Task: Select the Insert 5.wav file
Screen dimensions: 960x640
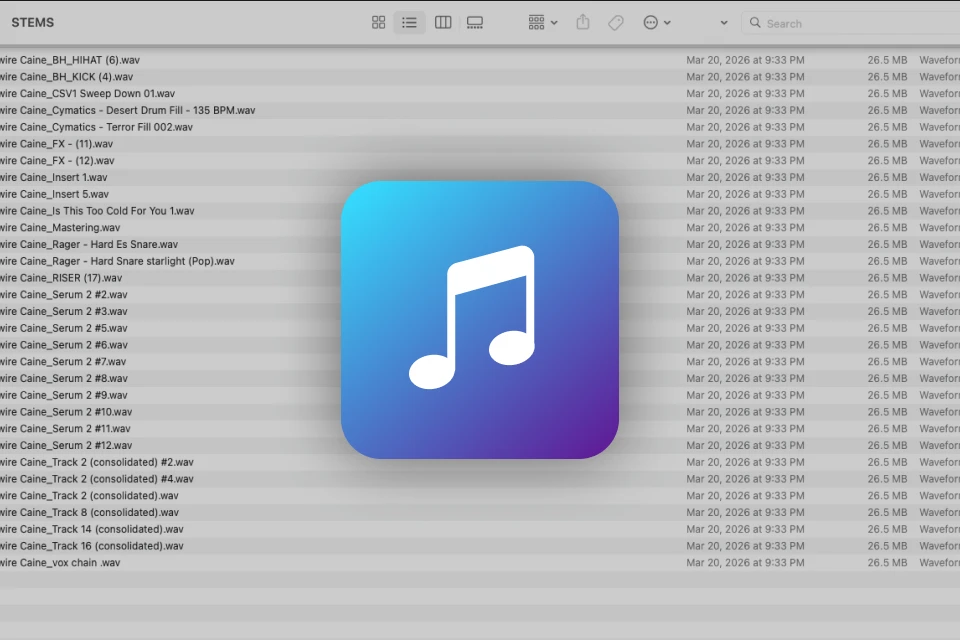Action: [54, 194]
